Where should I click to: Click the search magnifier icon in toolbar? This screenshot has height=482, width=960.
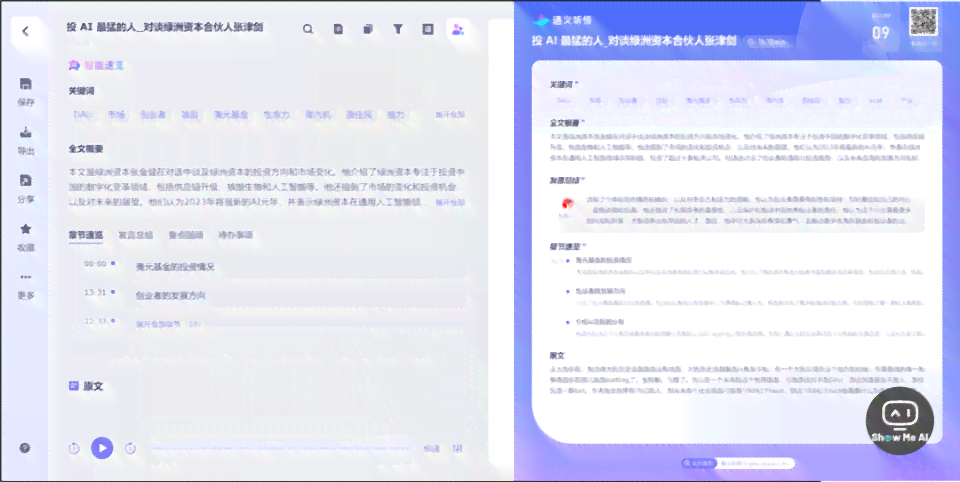click(308, 29)
